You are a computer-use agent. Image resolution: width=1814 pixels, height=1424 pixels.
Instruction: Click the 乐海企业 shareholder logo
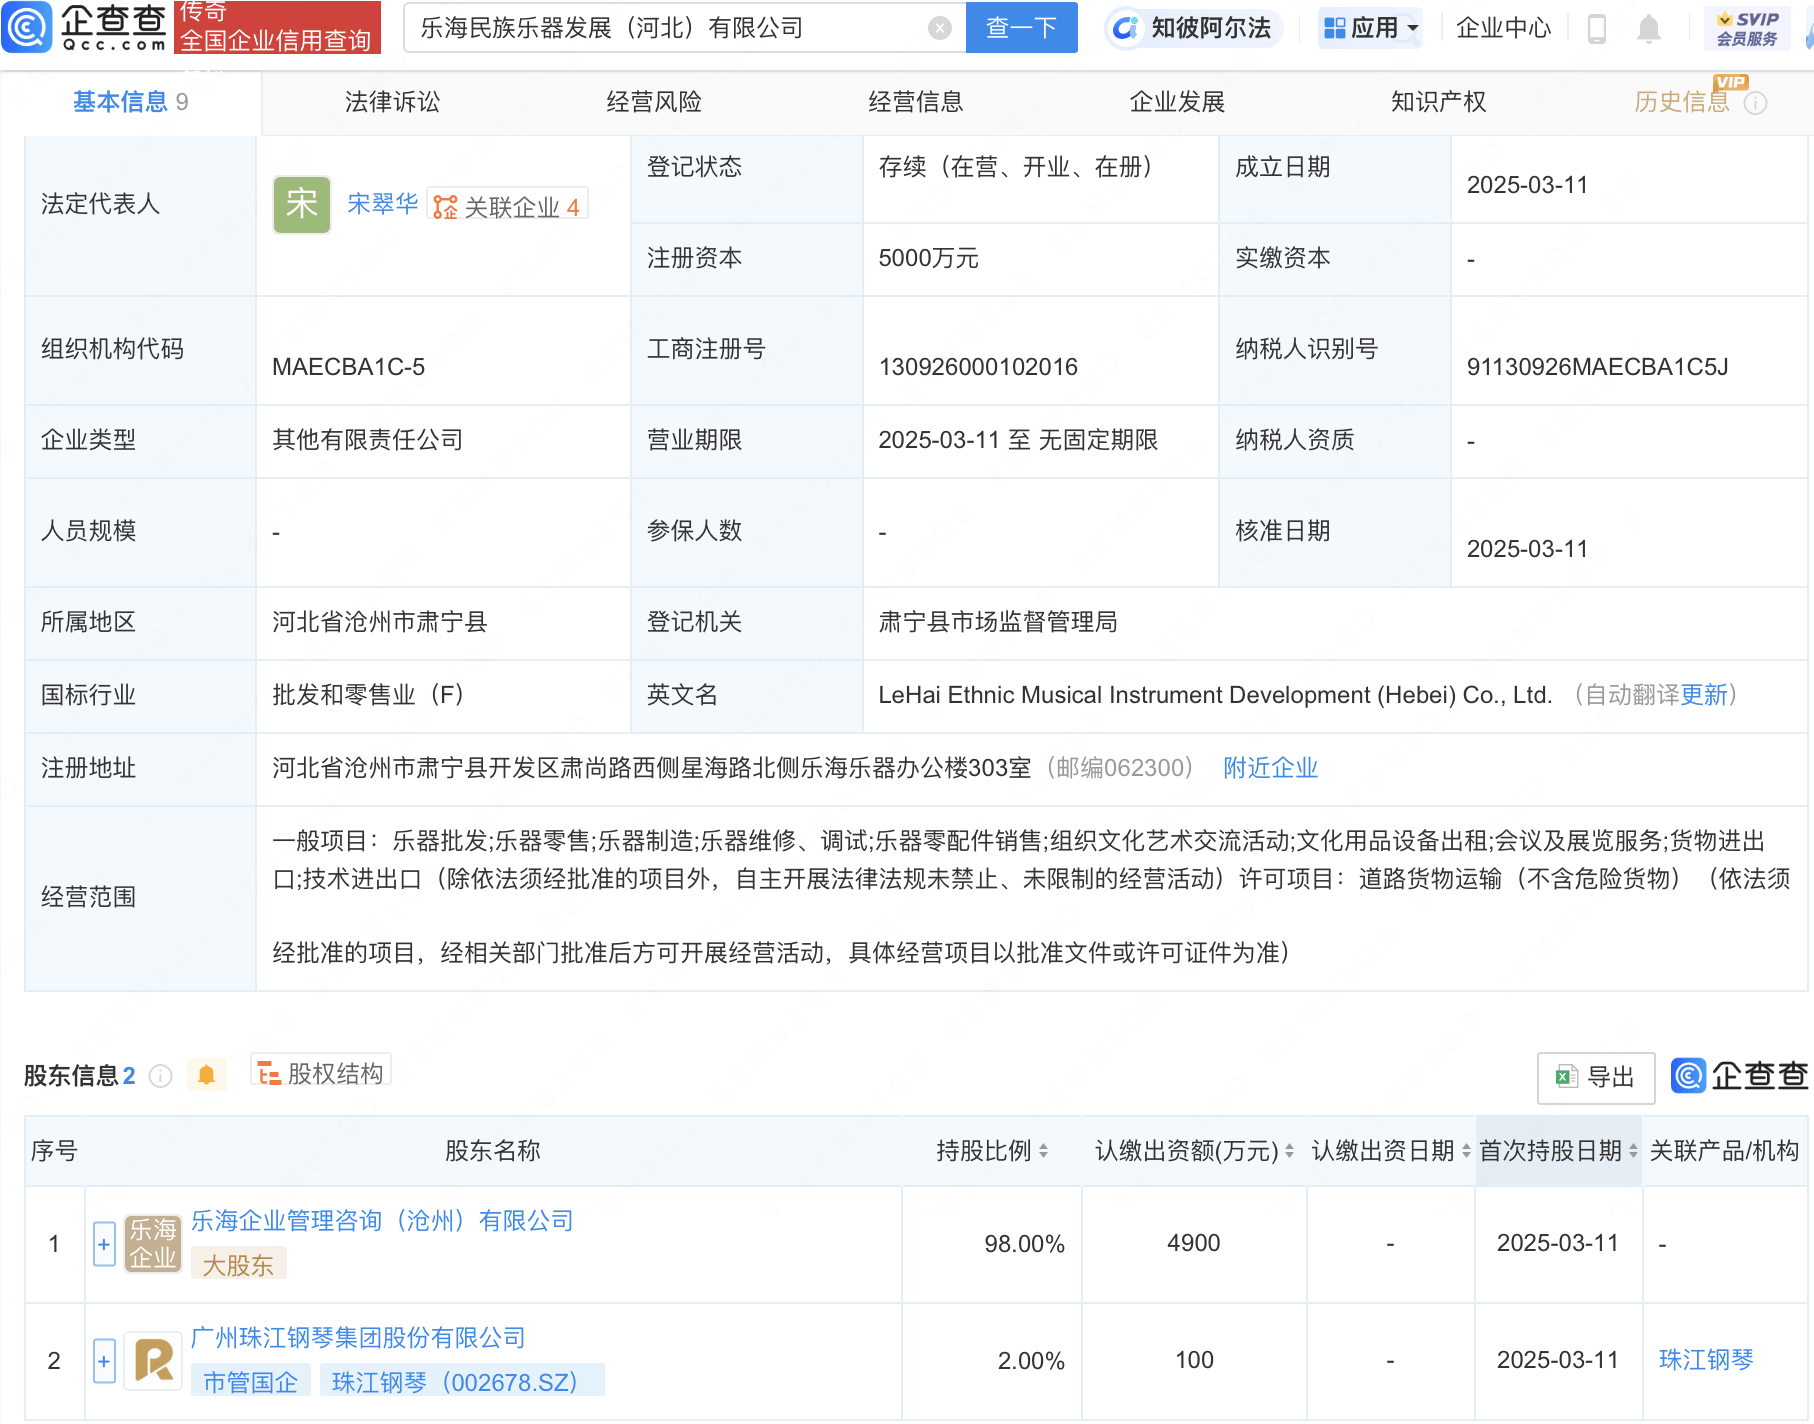(x=152, y=1244)
